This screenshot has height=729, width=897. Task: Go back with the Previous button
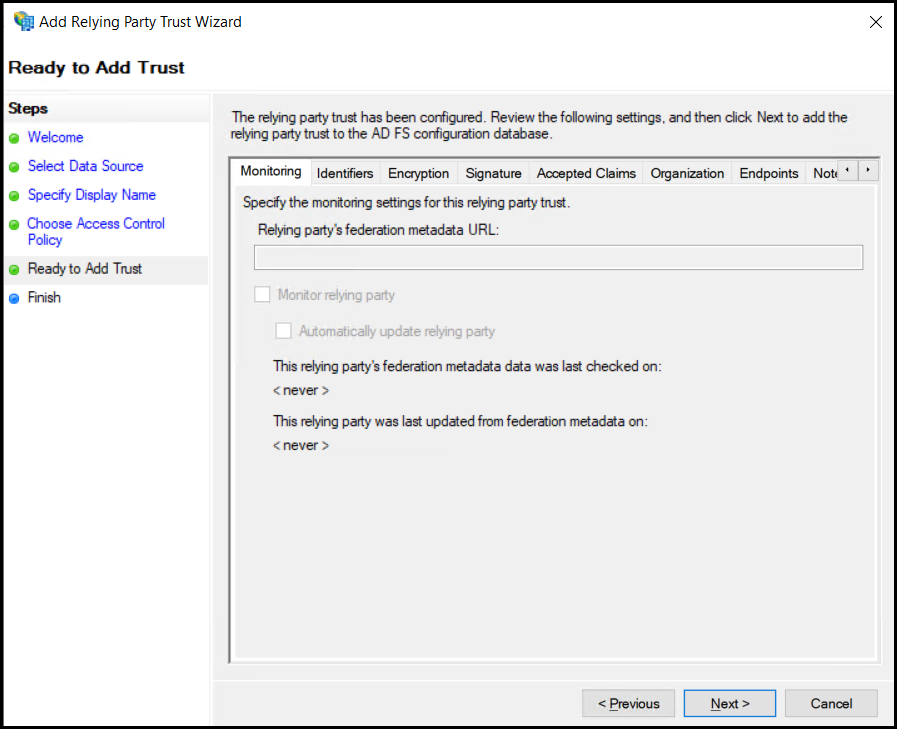coord(628,703)
